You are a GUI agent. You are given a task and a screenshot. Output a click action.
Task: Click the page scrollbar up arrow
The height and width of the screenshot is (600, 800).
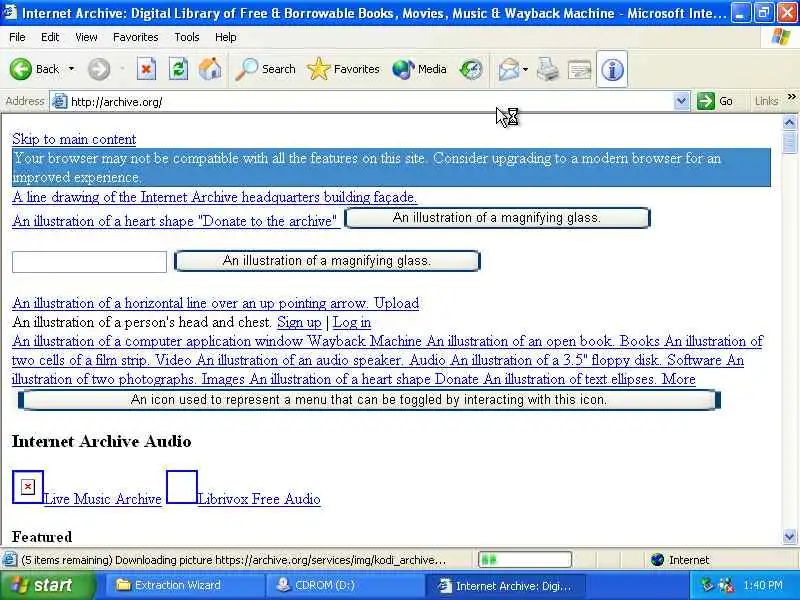(x=789, y=122)
